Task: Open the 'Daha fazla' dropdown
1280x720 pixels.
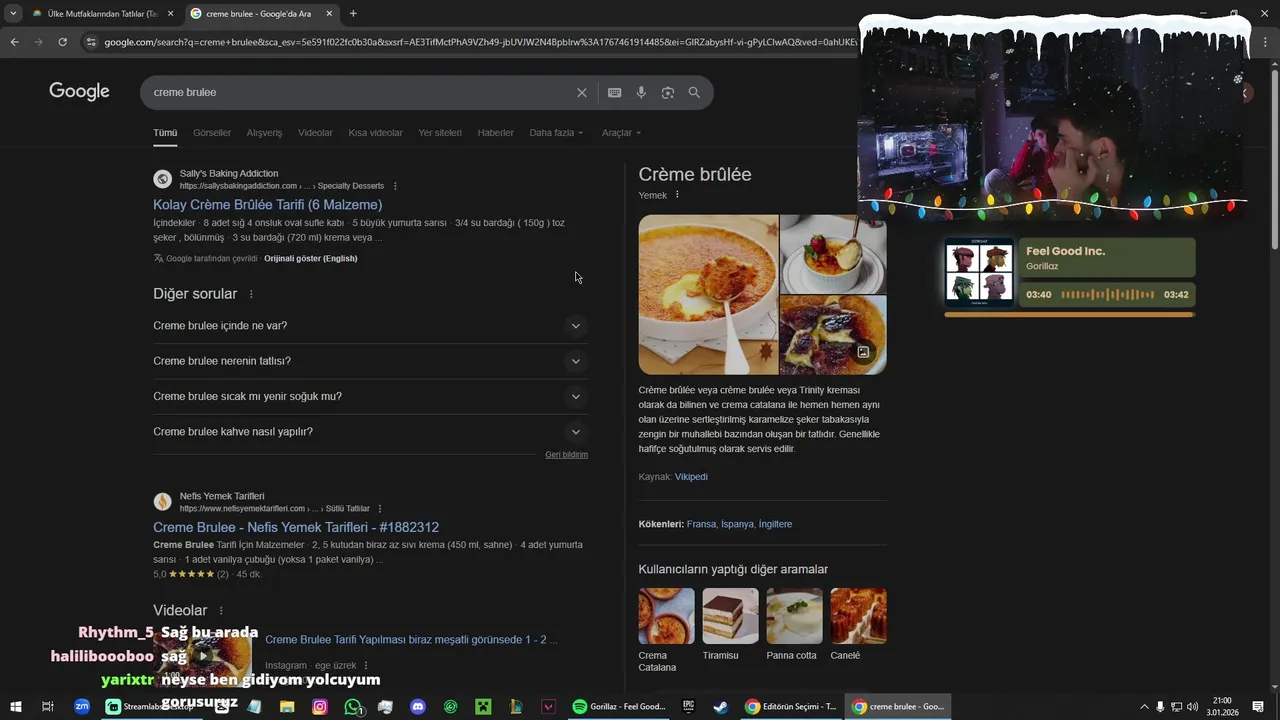Action: pyautogui.click(x=556, y=133)
